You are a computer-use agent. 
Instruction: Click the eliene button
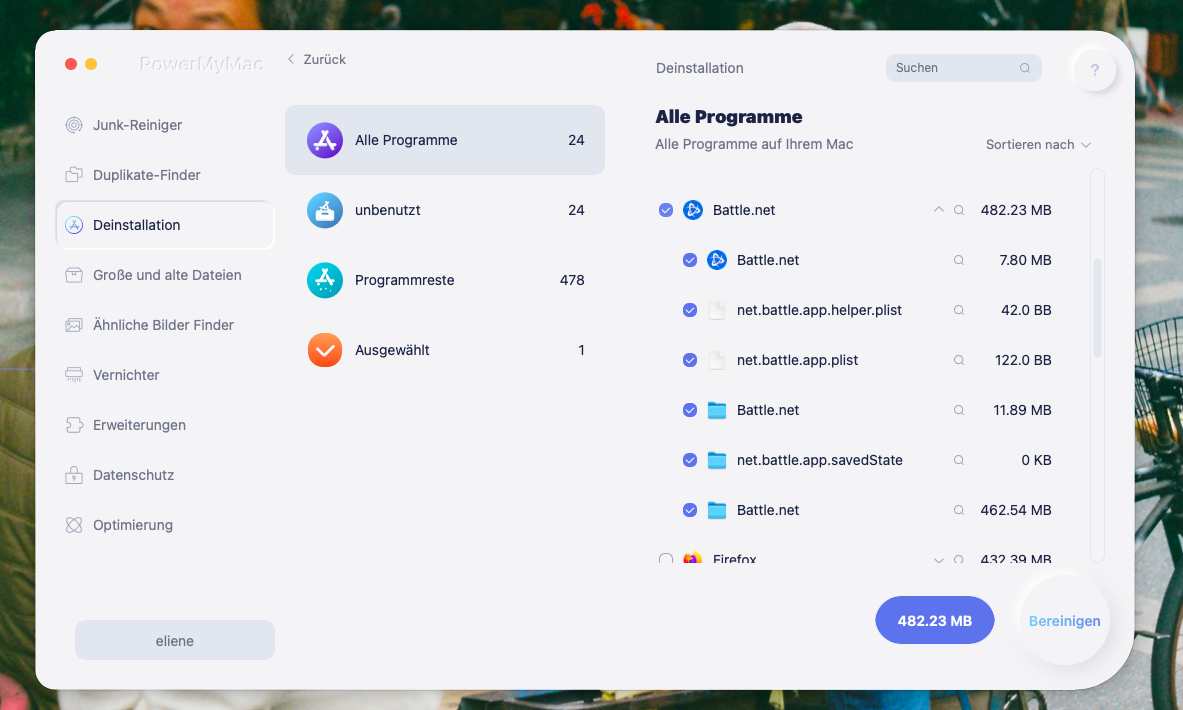pyautogui.click(x=175, y=641)
